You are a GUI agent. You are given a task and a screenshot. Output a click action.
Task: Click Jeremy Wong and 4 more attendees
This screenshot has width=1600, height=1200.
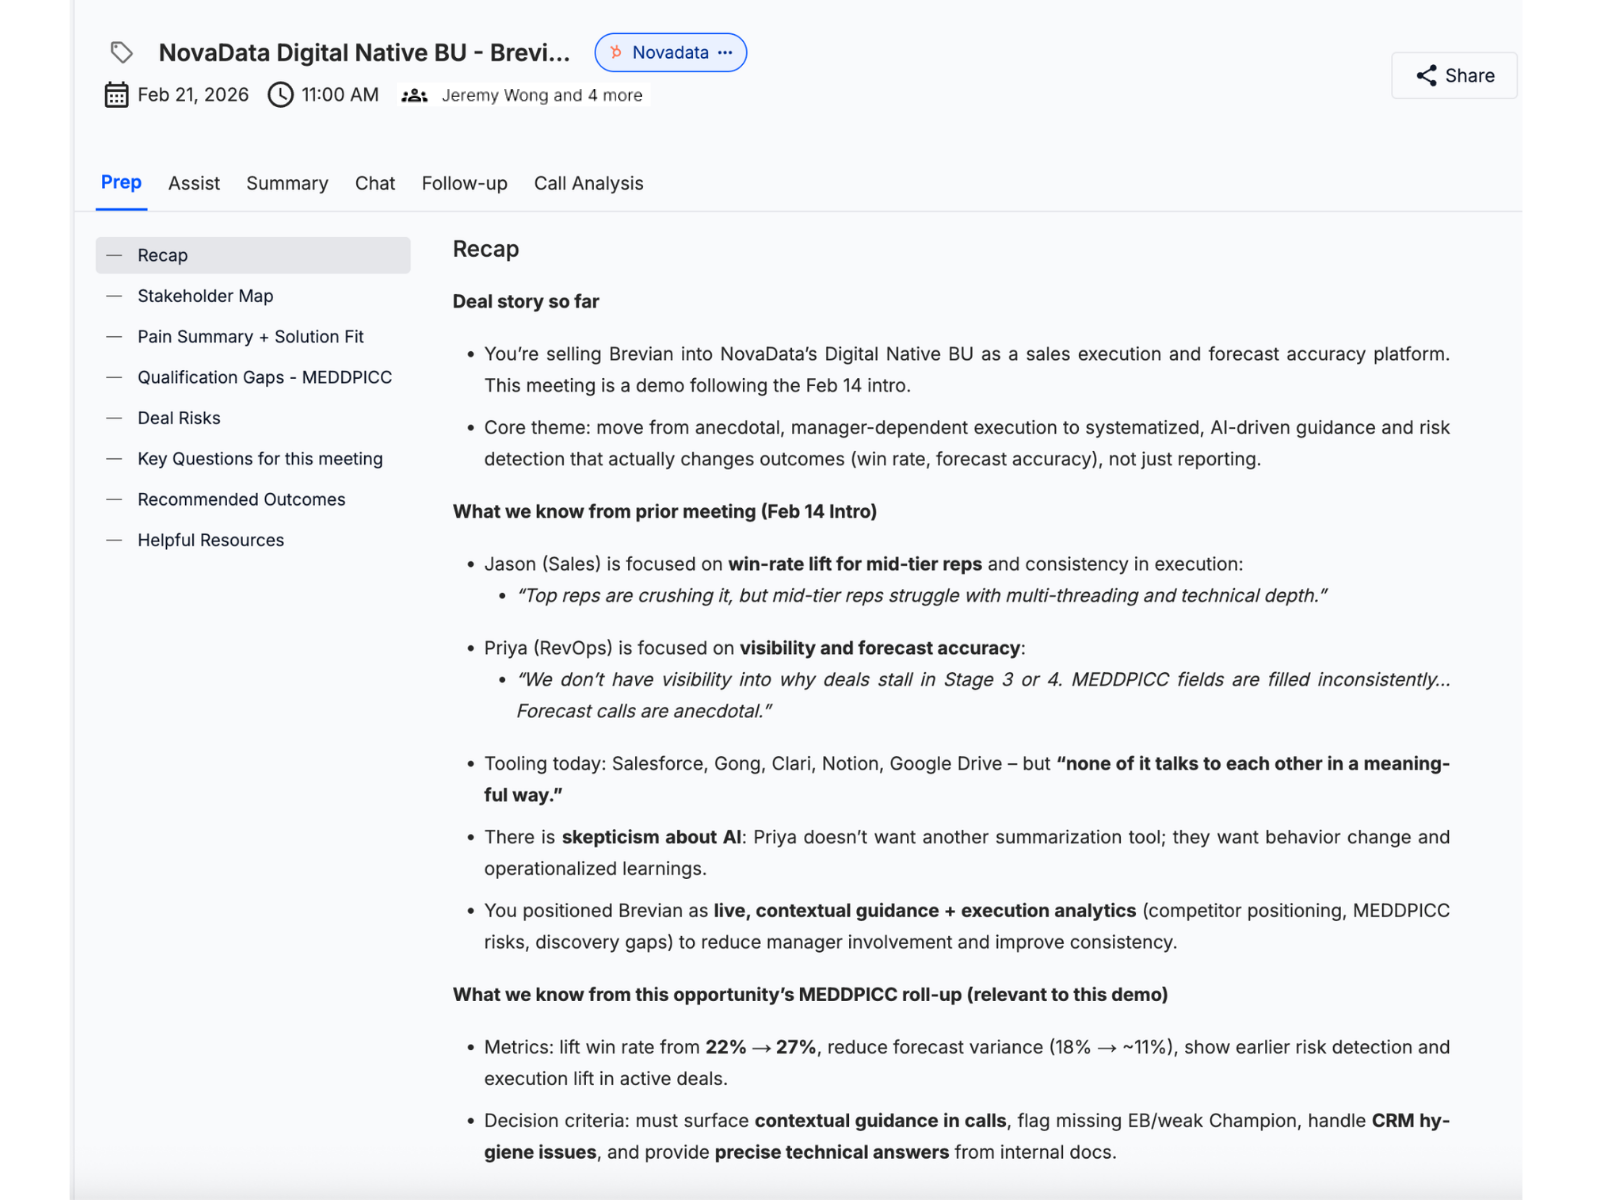point(542,95)
